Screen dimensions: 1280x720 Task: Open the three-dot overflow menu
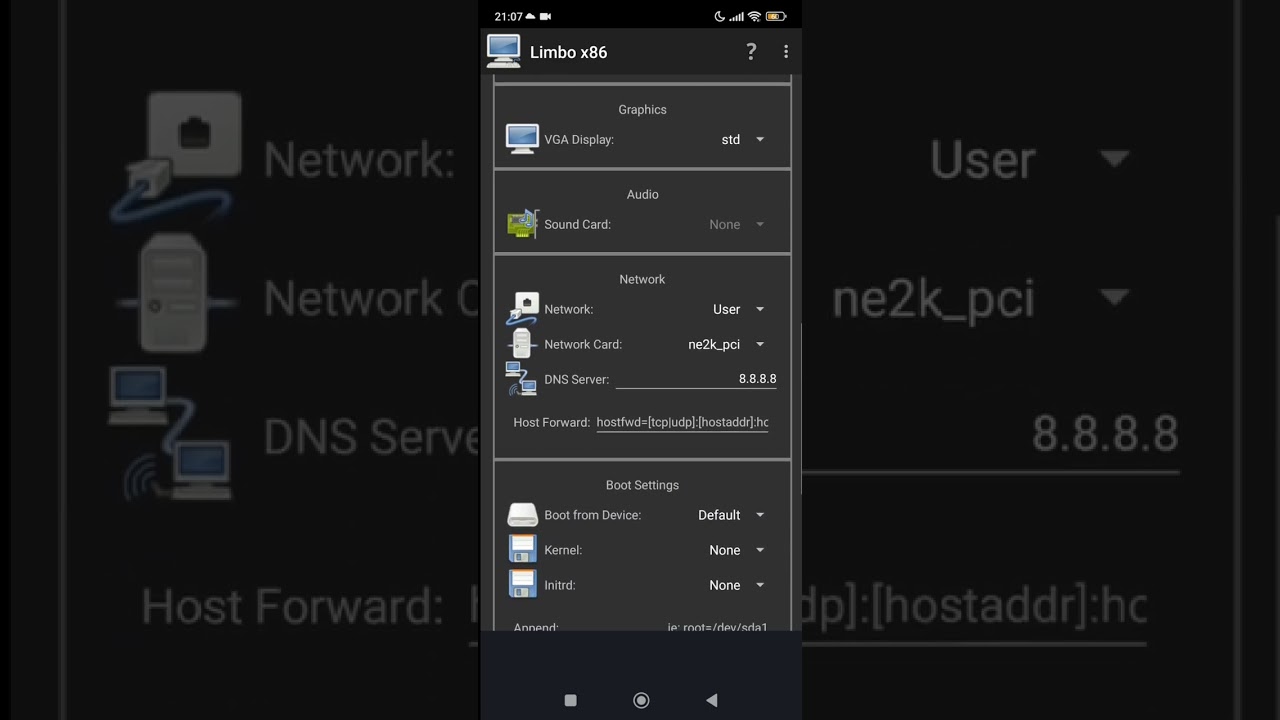pyautogui.click(x=786, y=52)
